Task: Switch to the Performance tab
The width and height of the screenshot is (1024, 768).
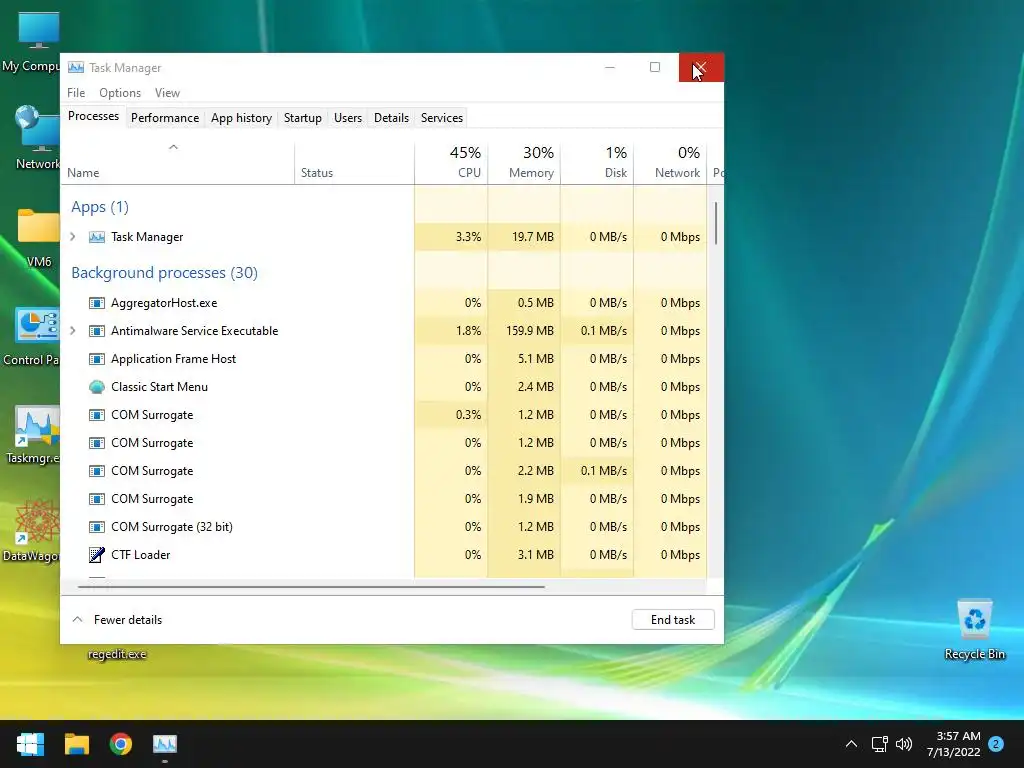Action: [x=165, y=118]
